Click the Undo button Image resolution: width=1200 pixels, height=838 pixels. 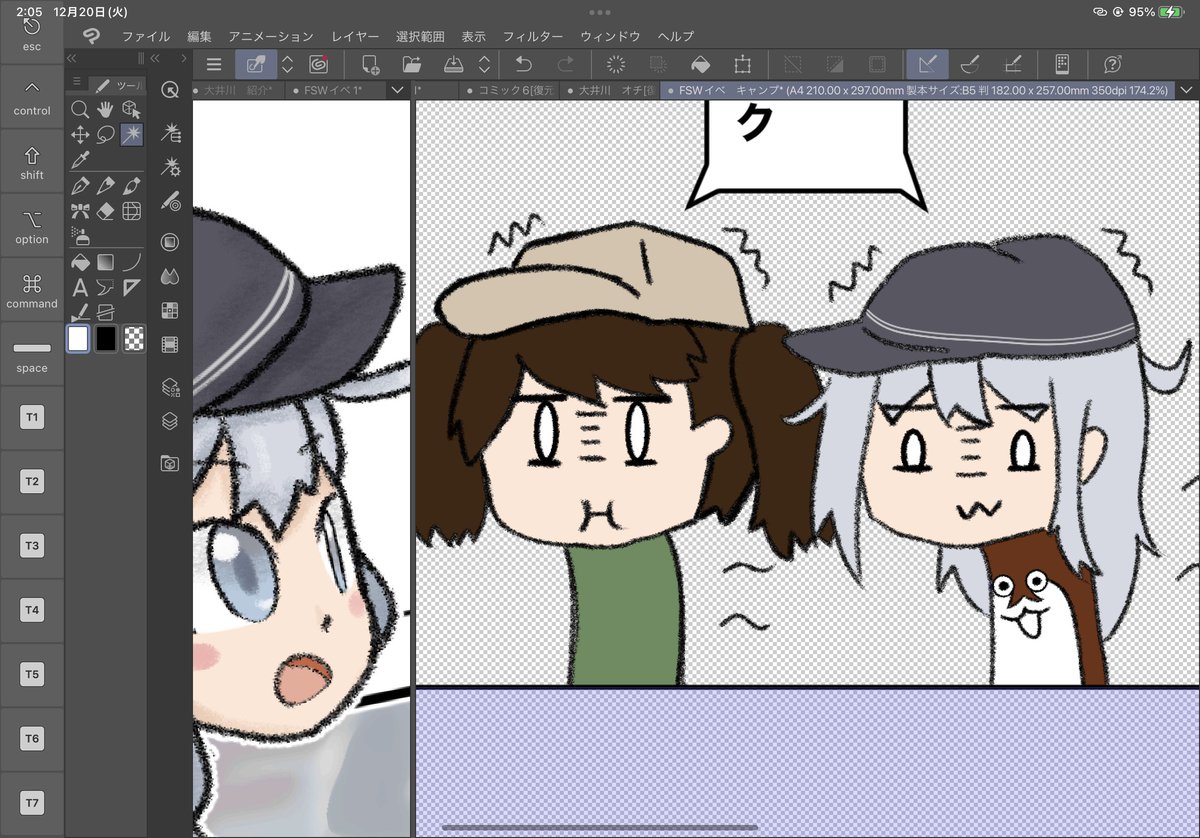point(523,64)
